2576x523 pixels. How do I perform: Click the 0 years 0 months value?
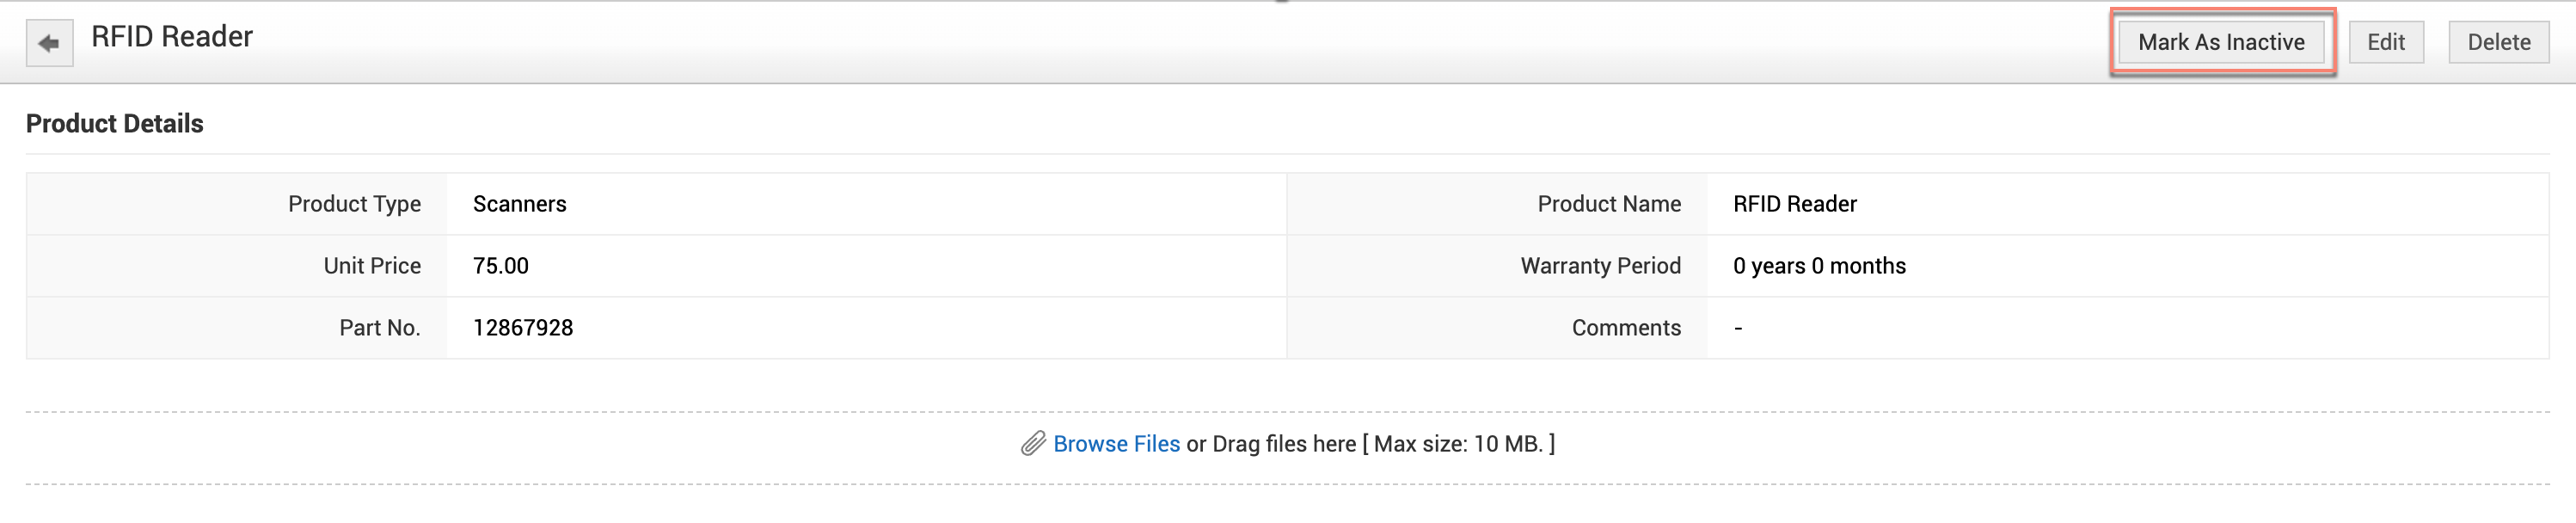[x=1819, y=266]
